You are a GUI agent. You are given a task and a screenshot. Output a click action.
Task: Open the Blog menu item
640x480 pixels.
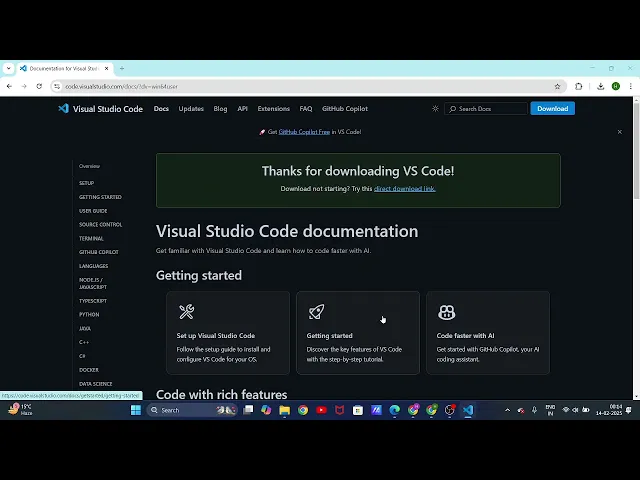(x=220, y=109)
